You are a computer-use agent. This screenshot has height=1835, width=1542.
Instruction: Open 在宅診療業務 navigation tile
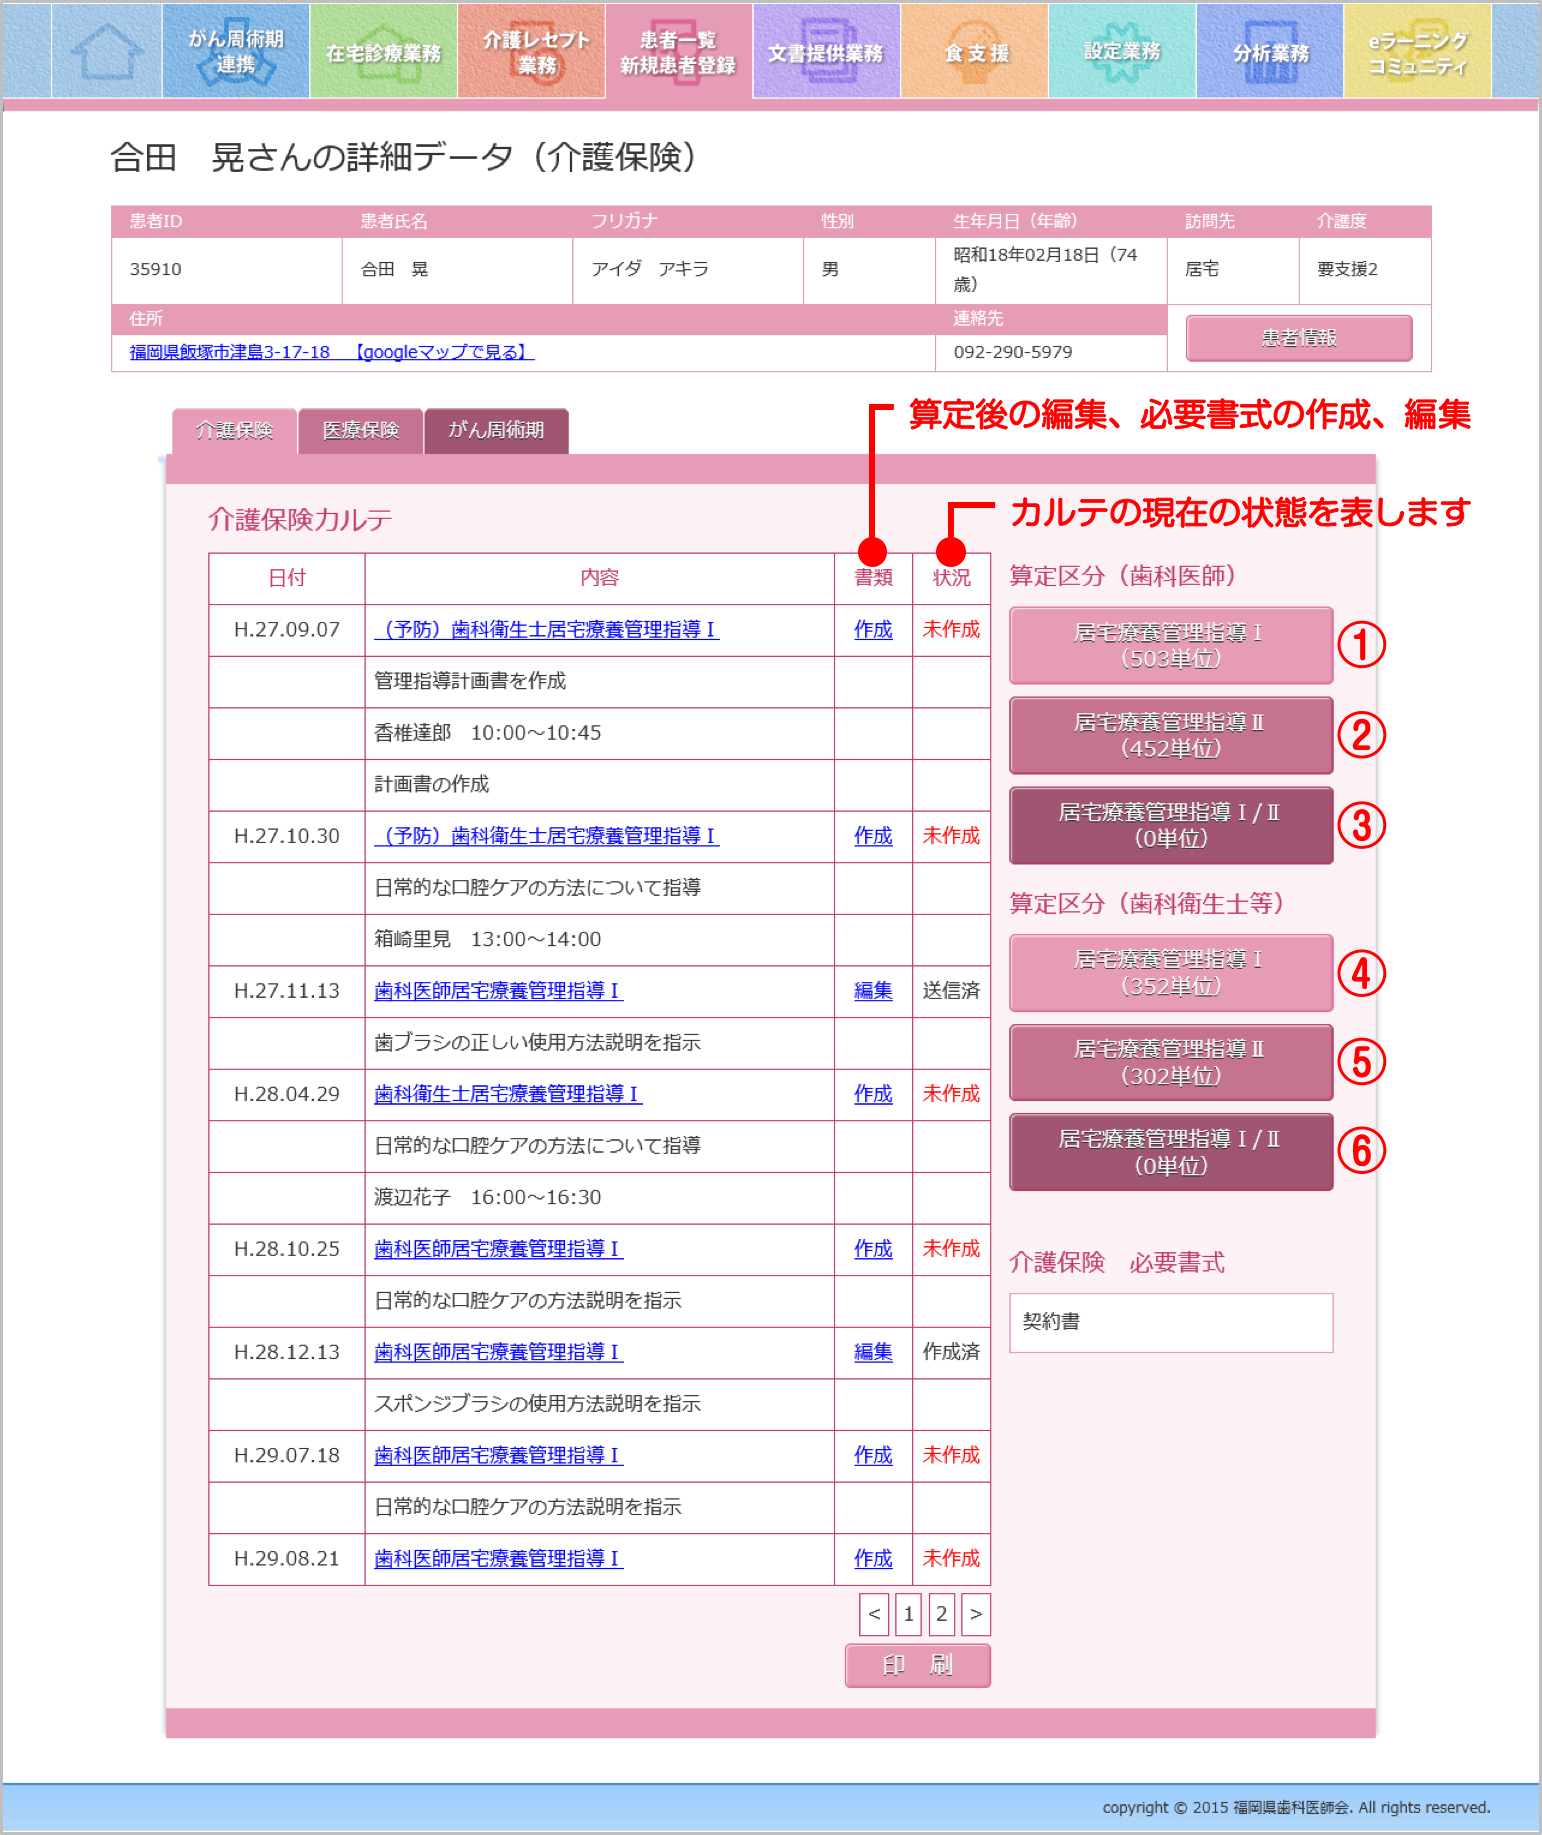tap(384, 51)
